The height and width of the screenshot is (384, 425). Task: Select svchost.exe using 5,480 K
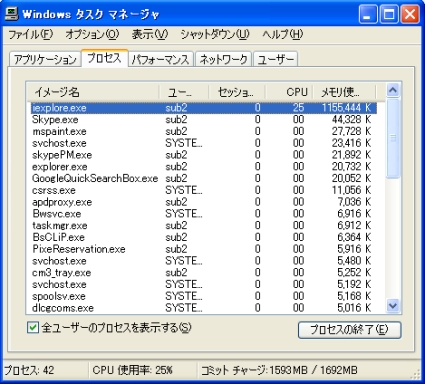pos(204,261)
